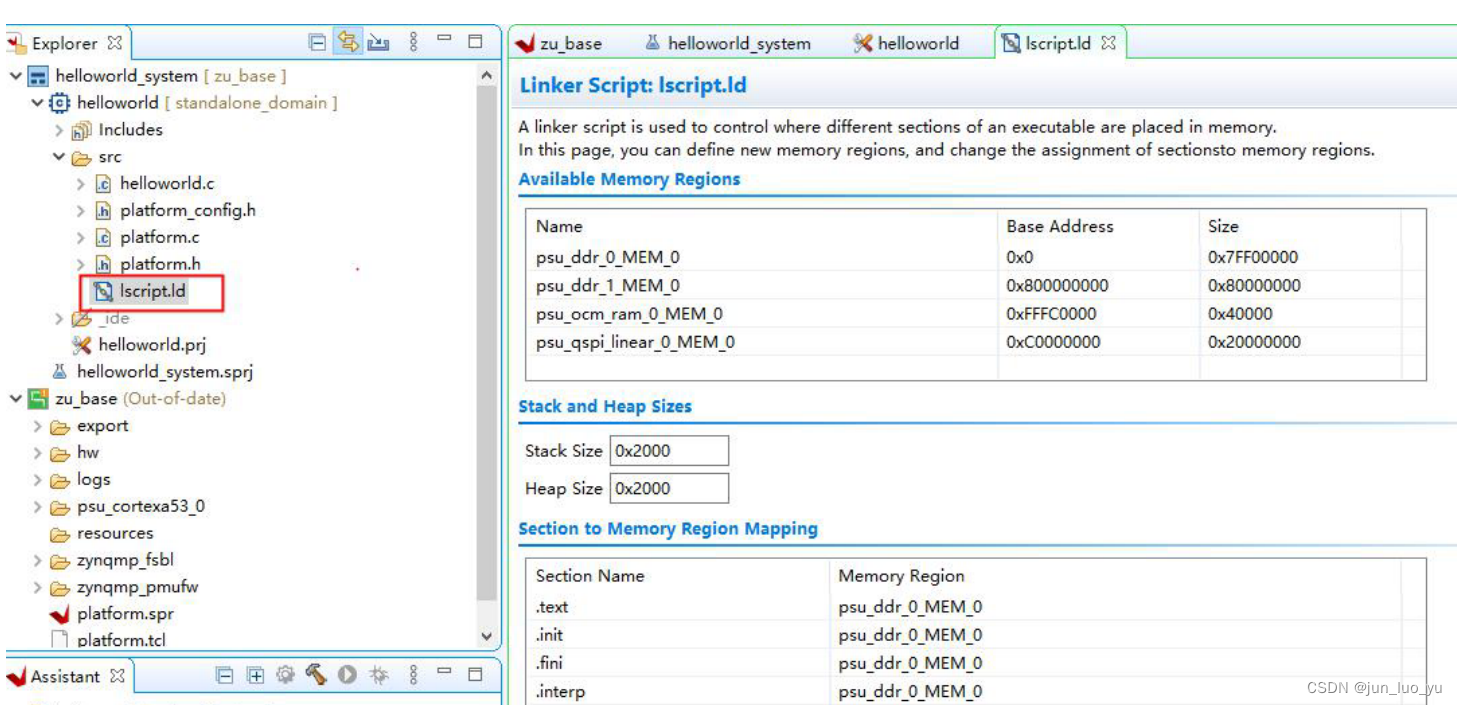Expand the psu_cortexa53_0 folder
Viewport: 1457px width, 705px height.
click(x=38, y=507)
